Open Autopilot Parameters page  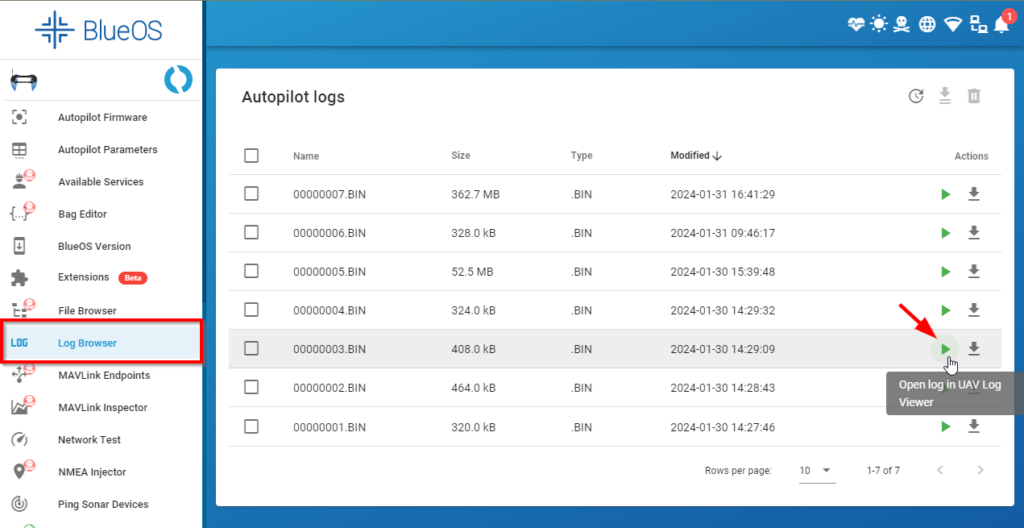(101, 150)
